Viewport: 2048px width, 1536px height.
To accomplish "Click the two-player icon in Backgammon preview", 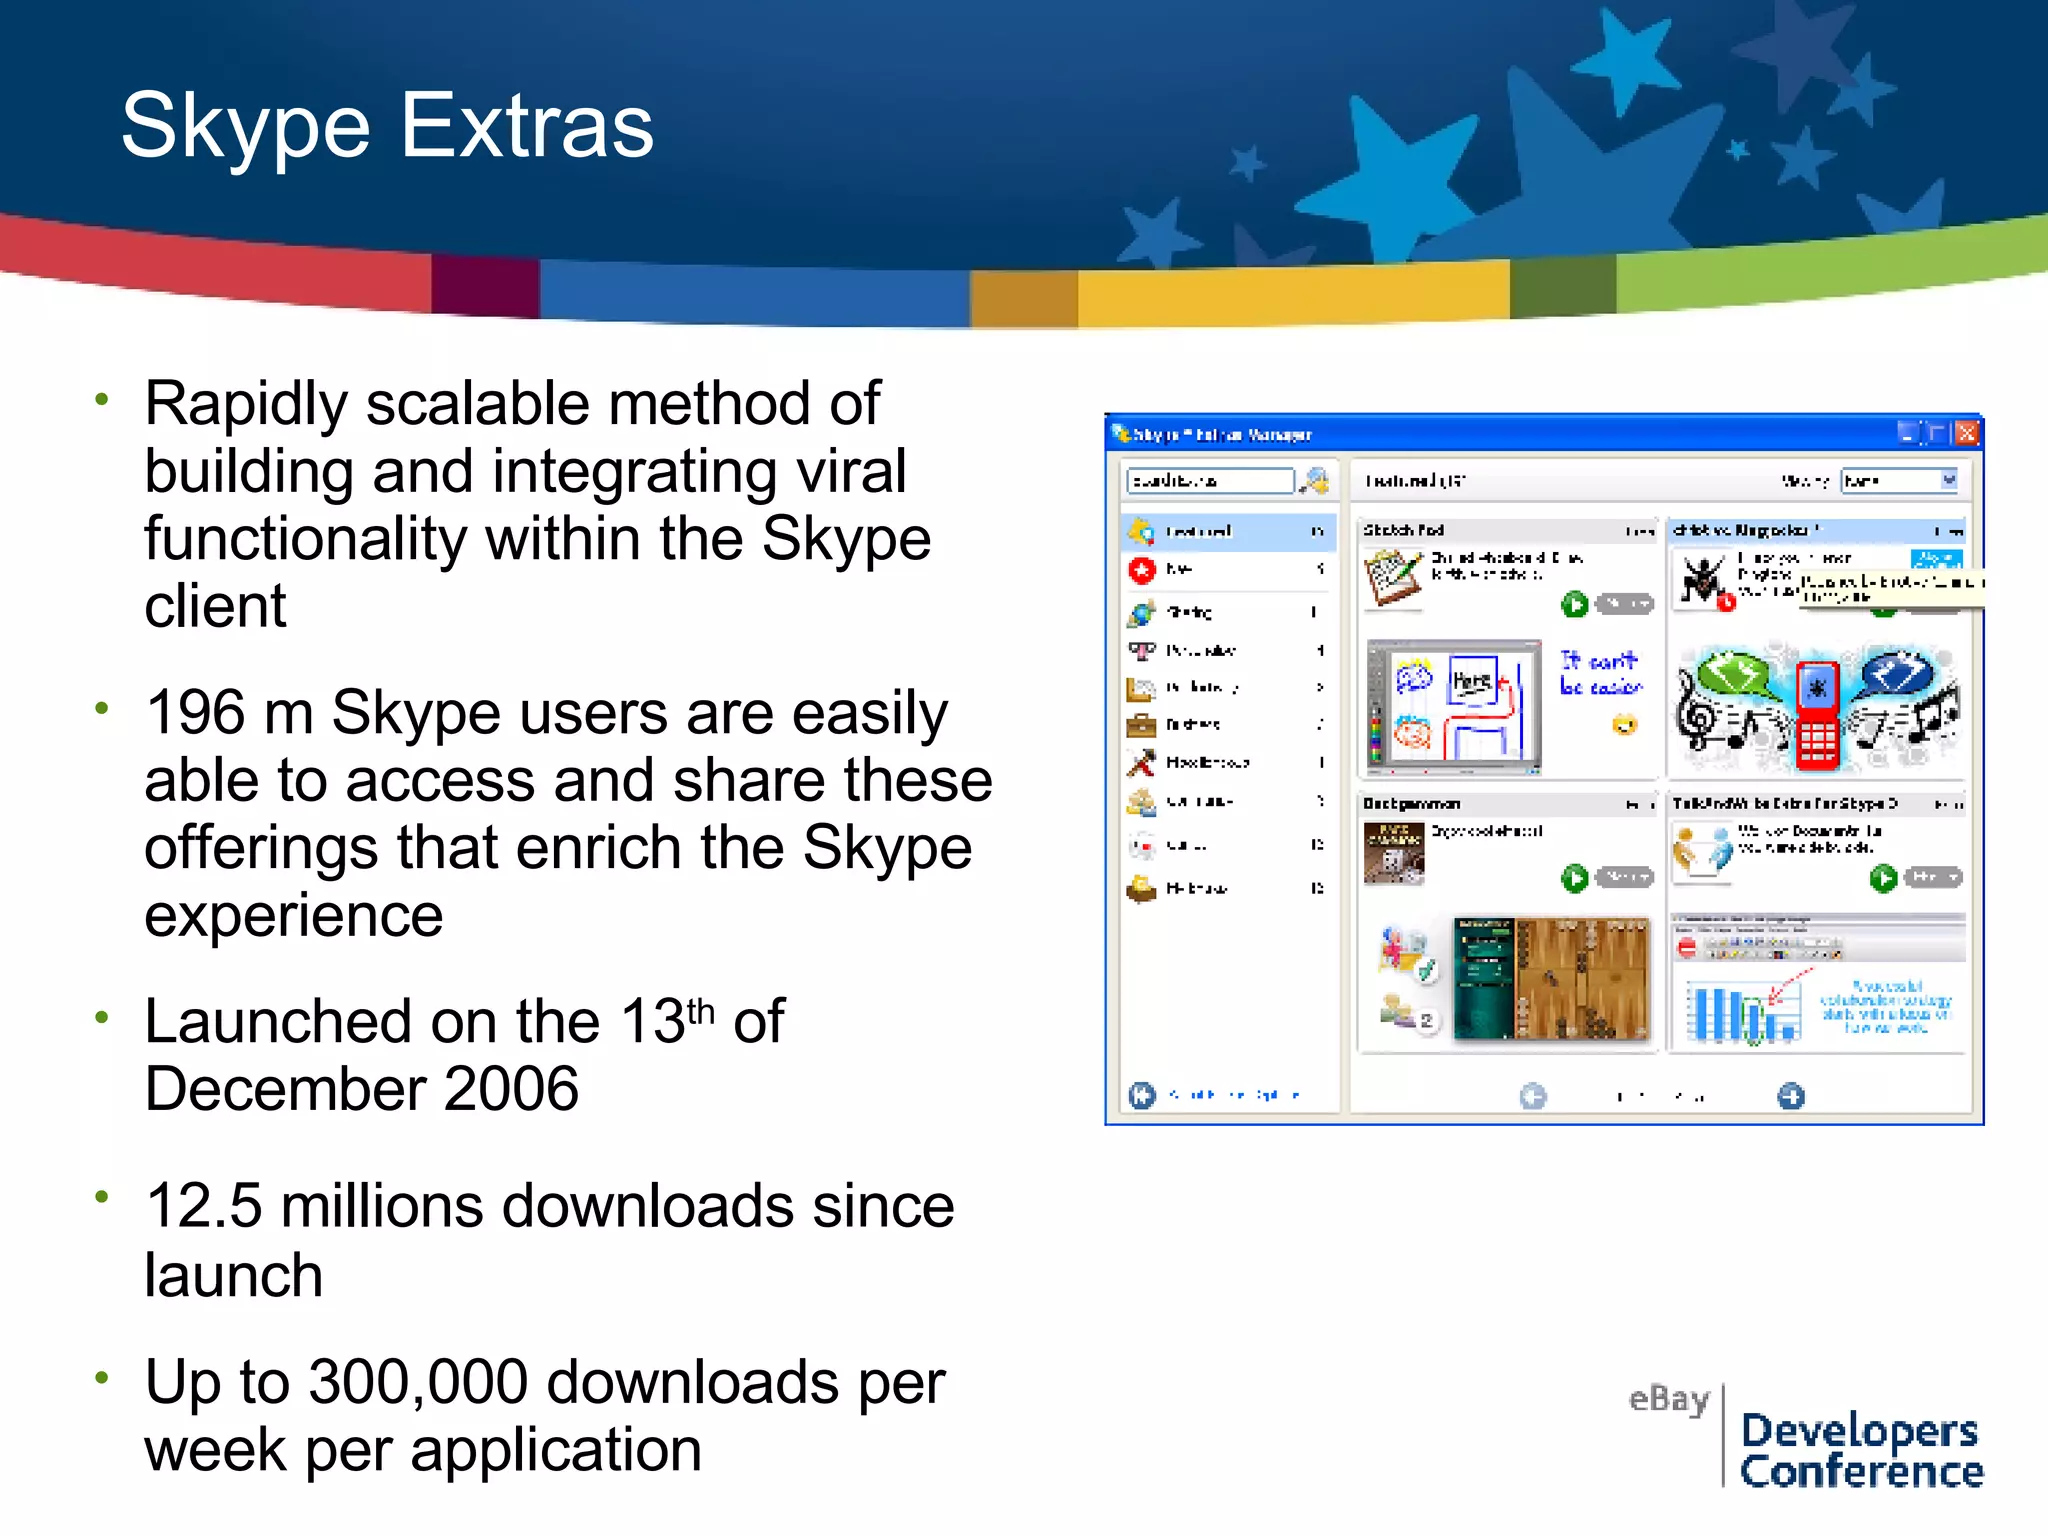I will coord(1408,1012).
